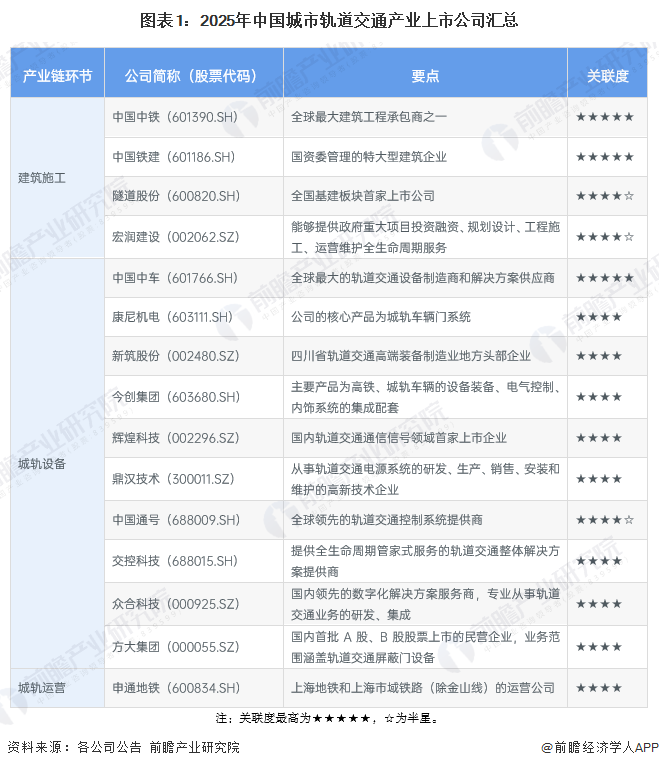Click the star rating for 宏润建设
Screen dimensions: 659x768
coord(604,237)
